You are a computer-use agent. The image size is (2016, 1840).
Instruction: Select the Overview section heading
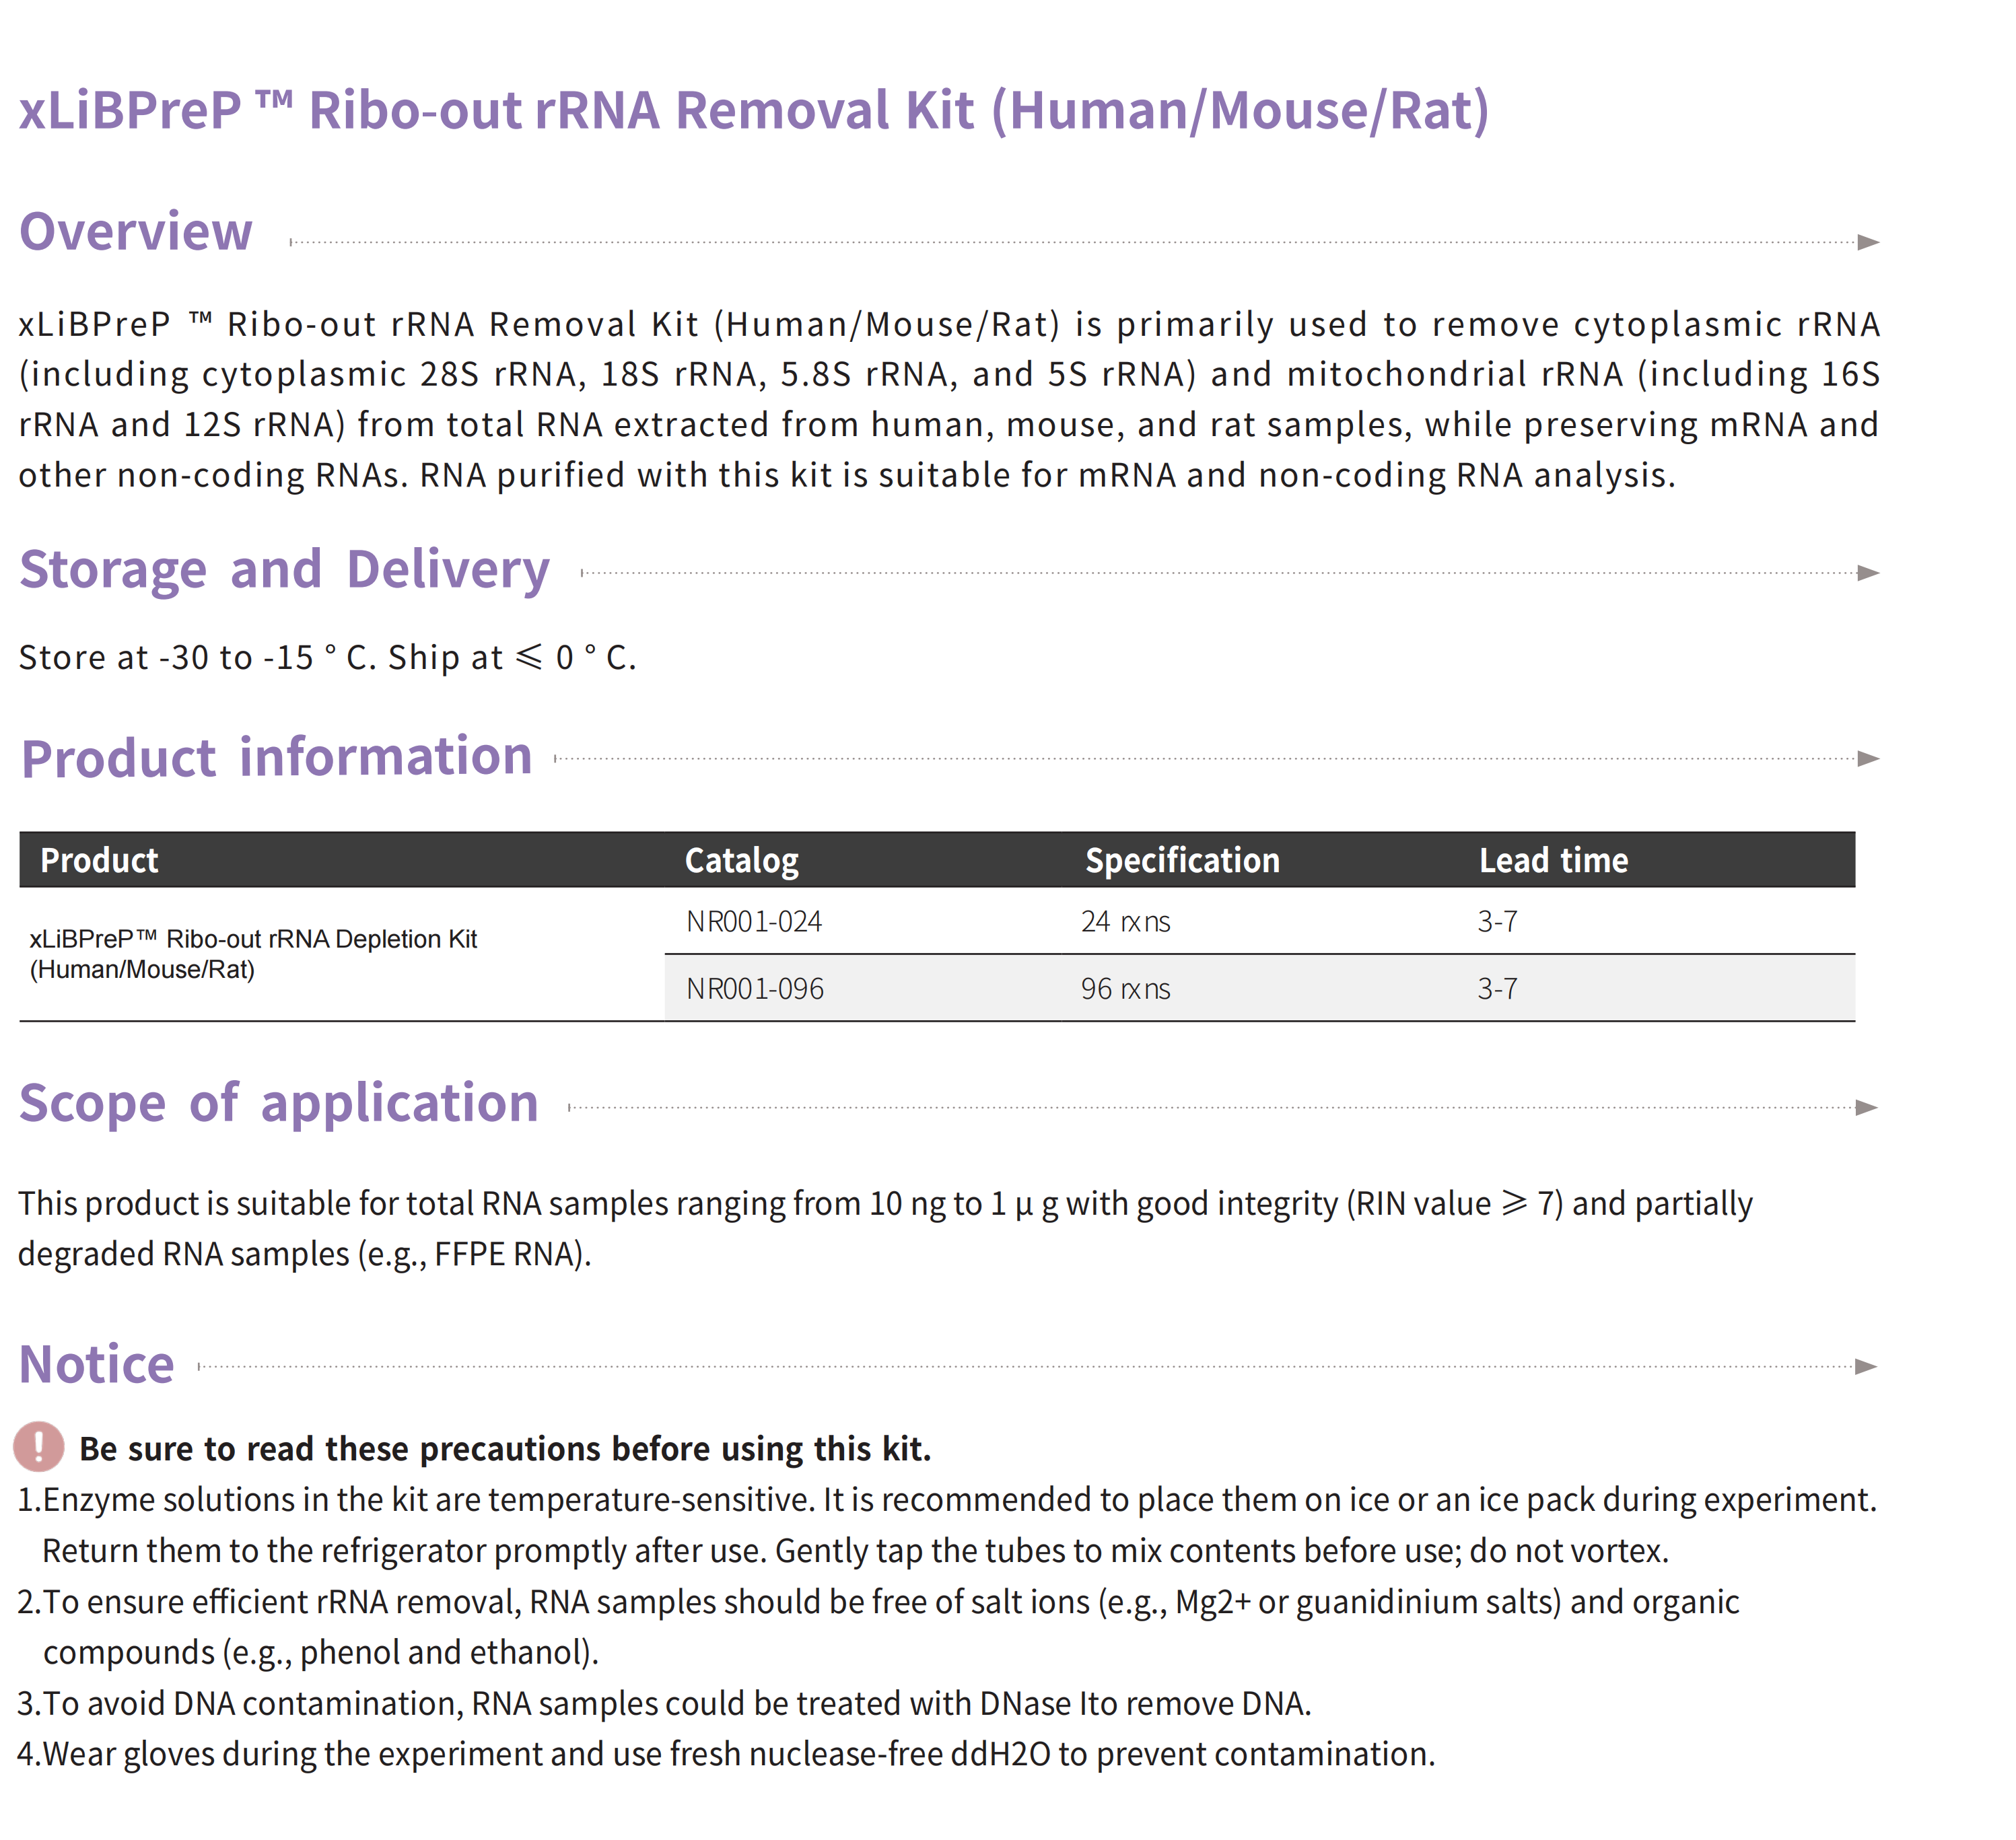[136, 232]
